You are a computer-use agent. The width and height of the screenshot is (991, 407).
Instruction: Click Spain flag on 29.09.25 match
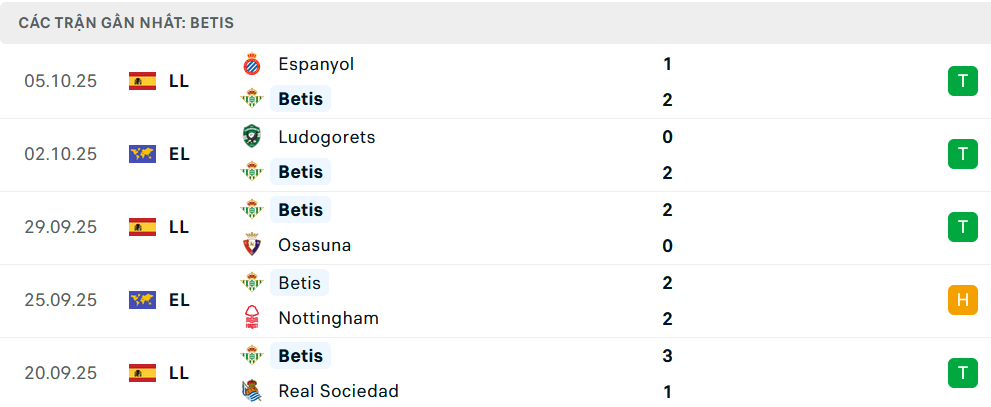pos(142,227)
